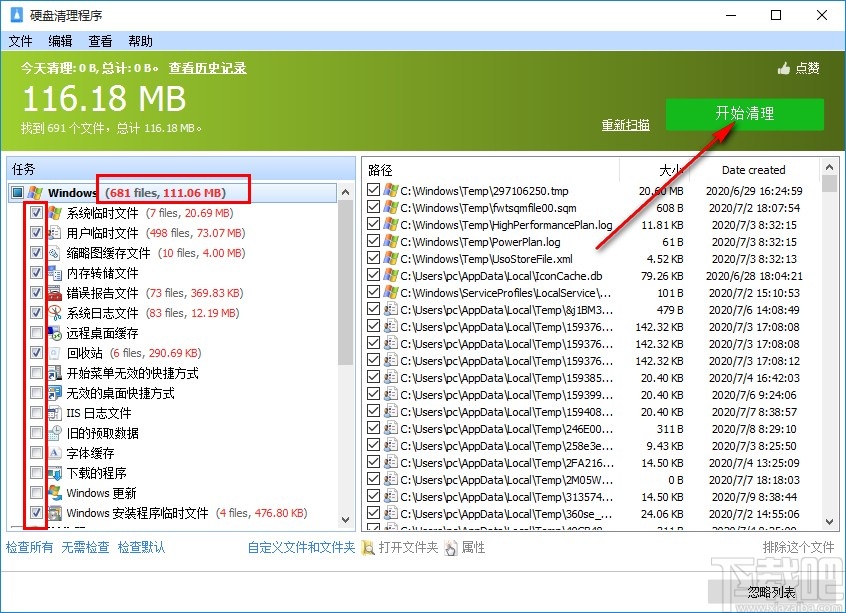846x613 pixels.
Task: Click the 点赞 like label
Action: coord(808,68)
